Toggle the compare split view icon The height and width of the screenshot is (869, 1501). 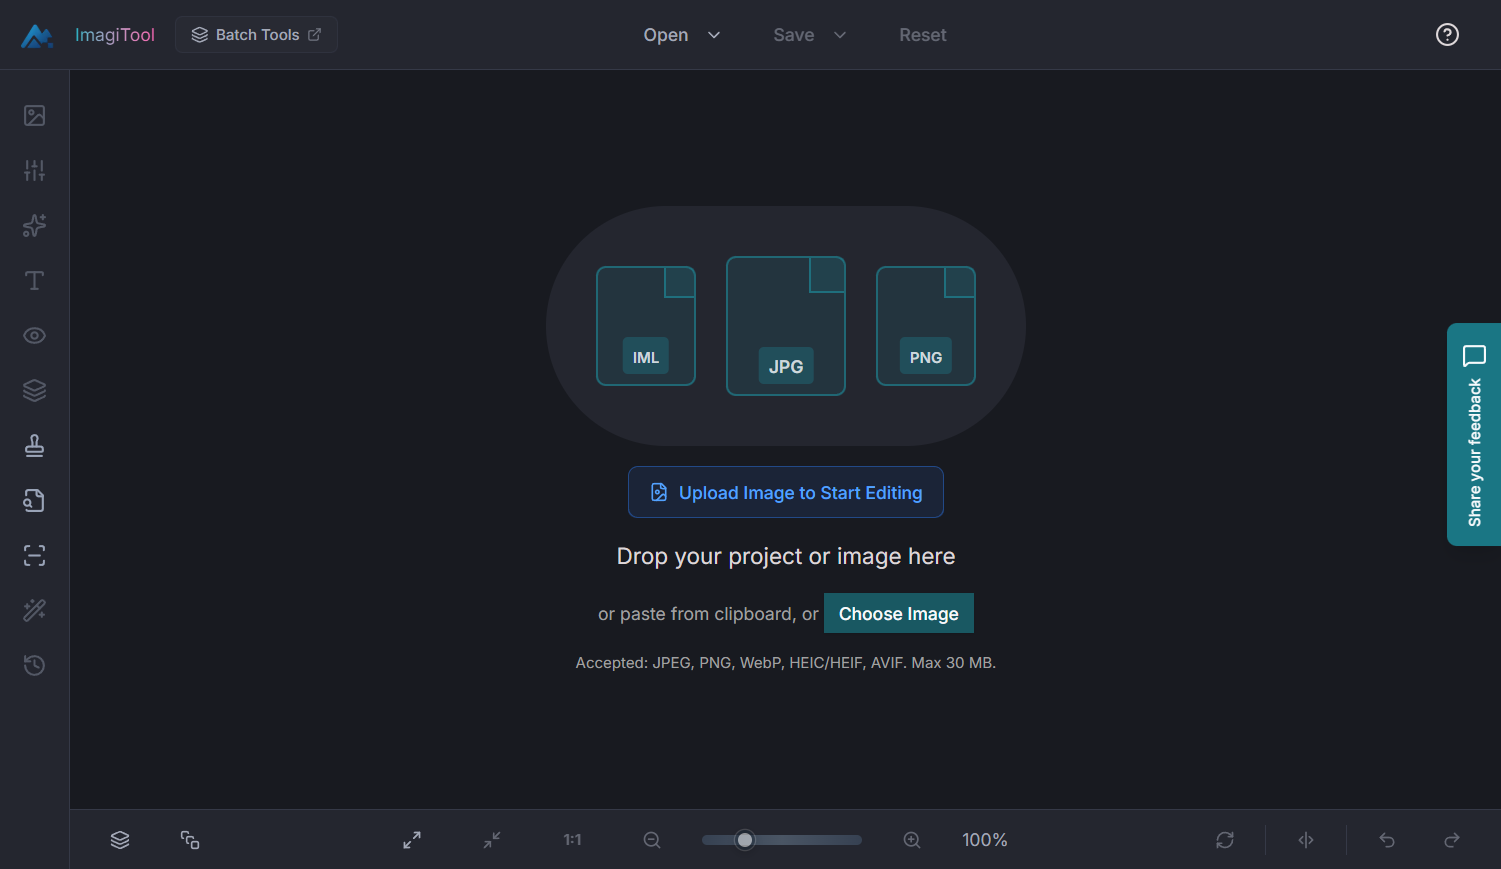point(1306,840)
